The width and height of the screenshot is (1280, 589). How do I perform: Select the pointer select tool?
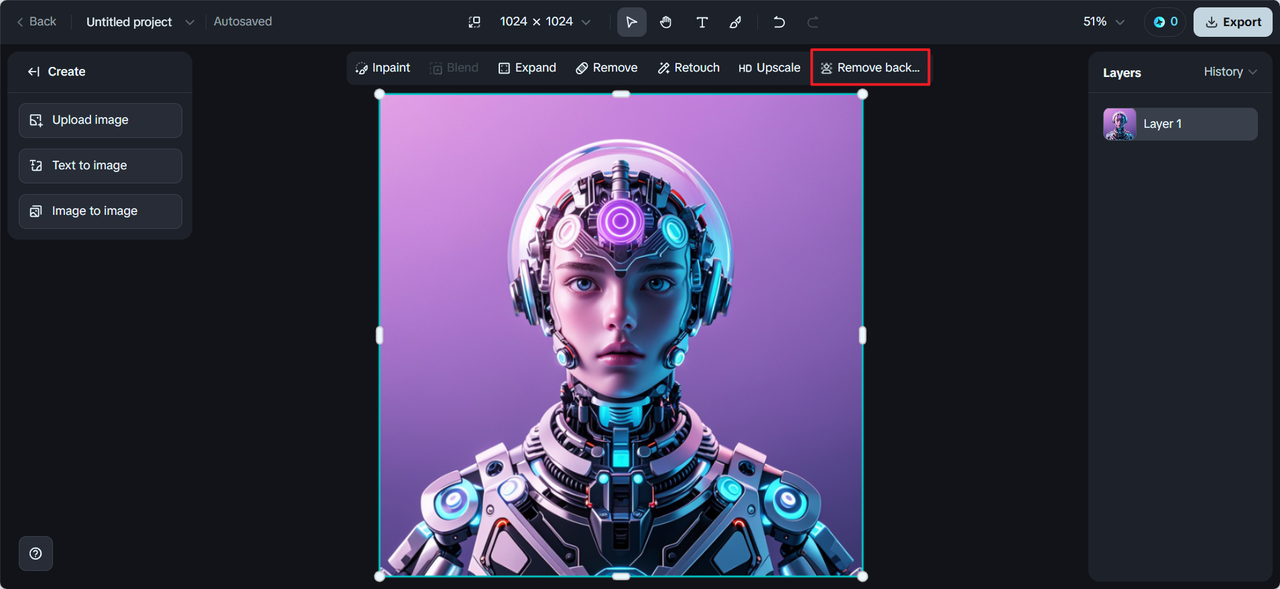tap(632, 22)
